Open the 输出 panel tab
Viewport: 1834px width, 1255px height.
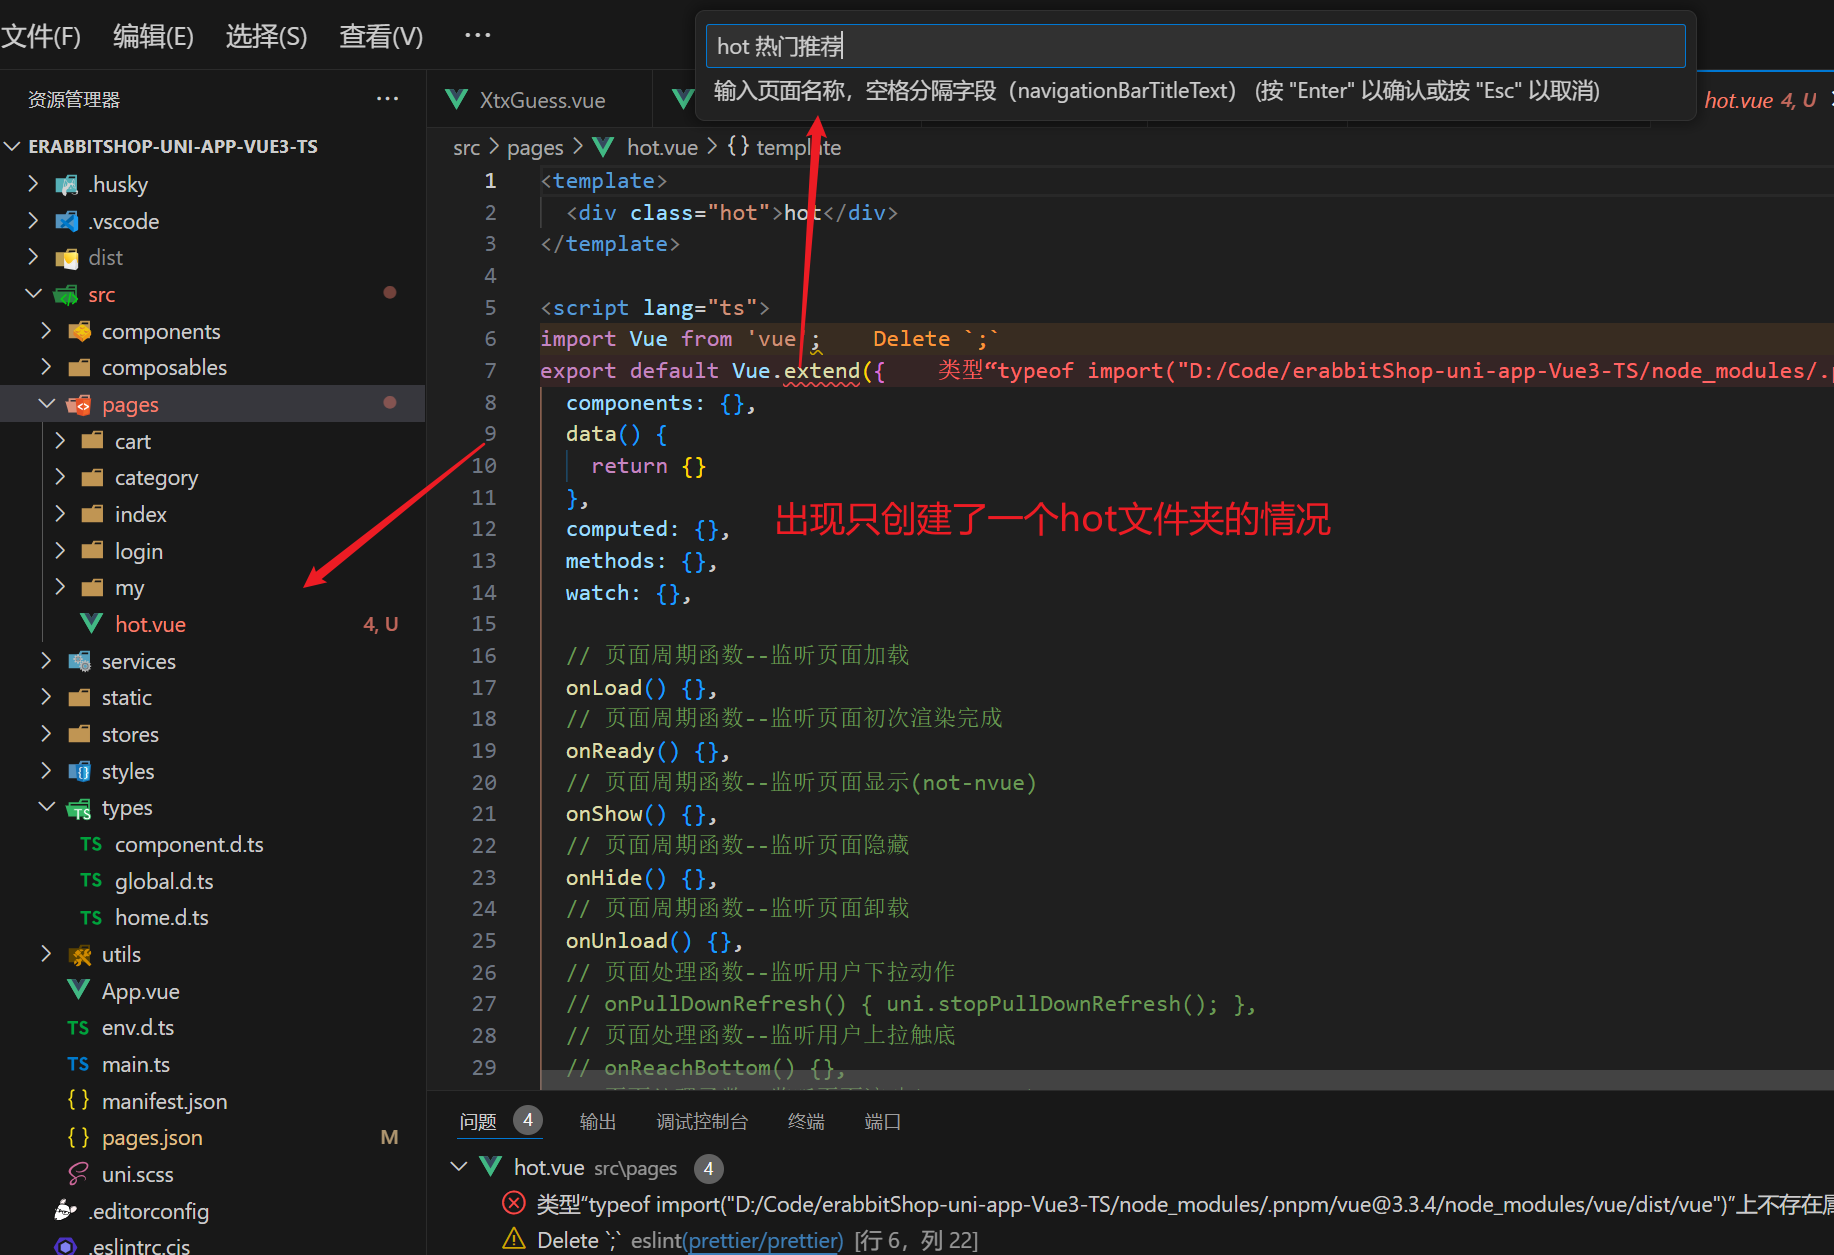(x=598, y=1122)
